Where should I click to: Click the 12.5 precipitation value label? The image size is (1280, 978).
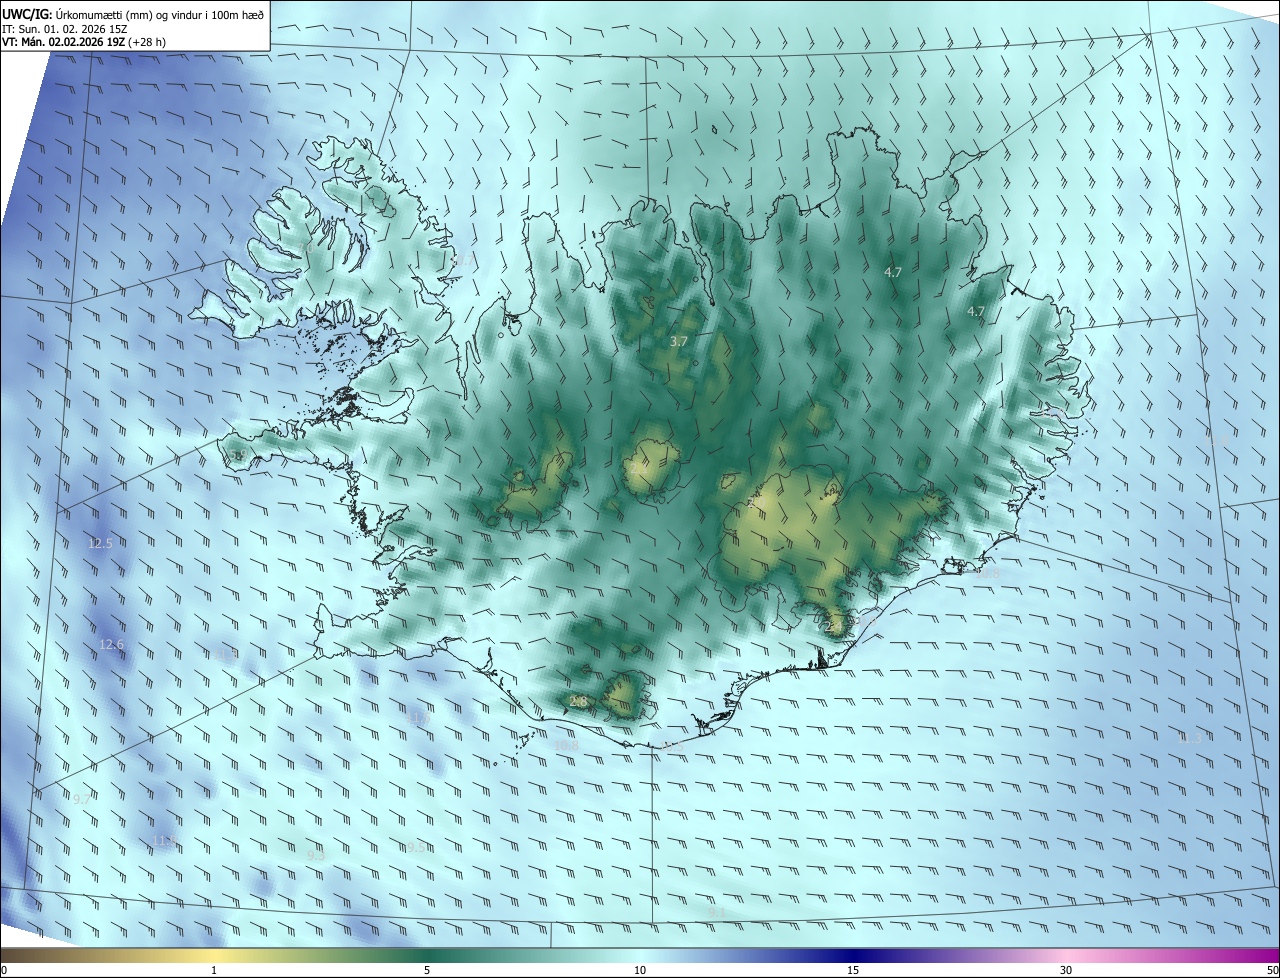click(x=100, y=543)
